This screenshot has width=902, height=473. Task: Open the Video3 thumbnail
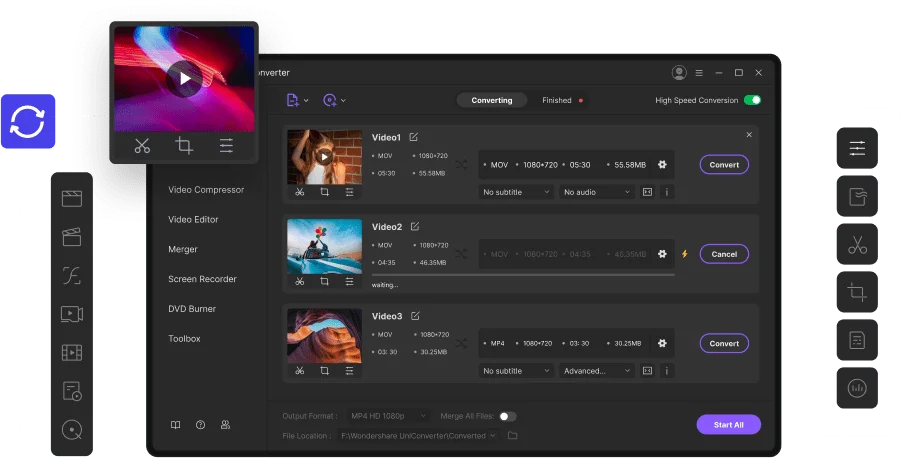click(x=324, y=335)
